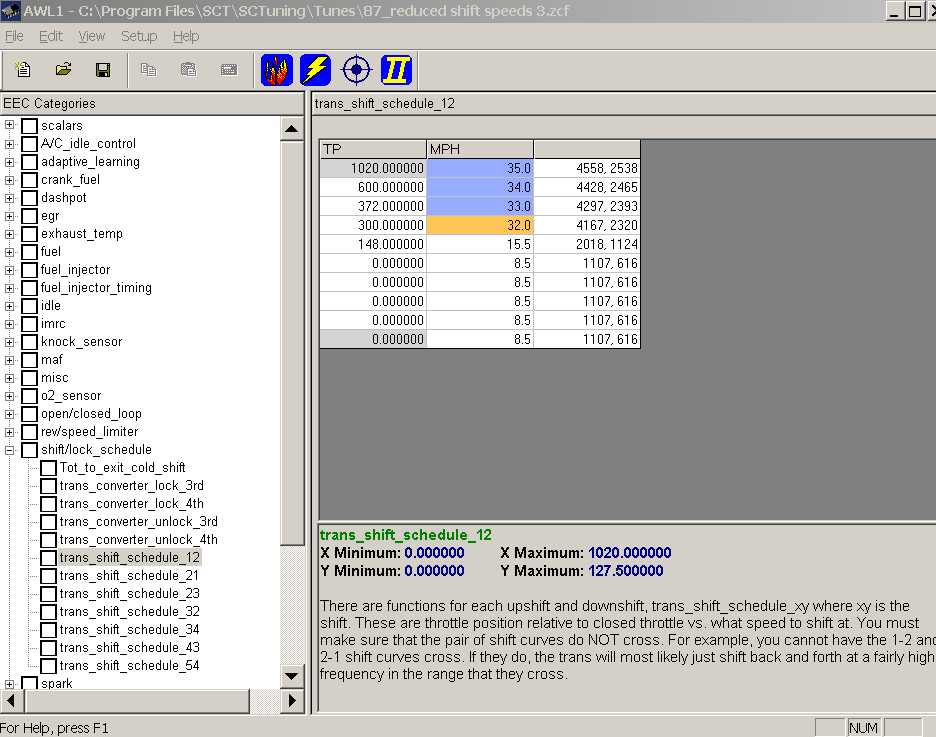Click the New file toolbar icon
The width and height of the screenshot is (936, 737).
pyautogui.click(x=23, y=70)
